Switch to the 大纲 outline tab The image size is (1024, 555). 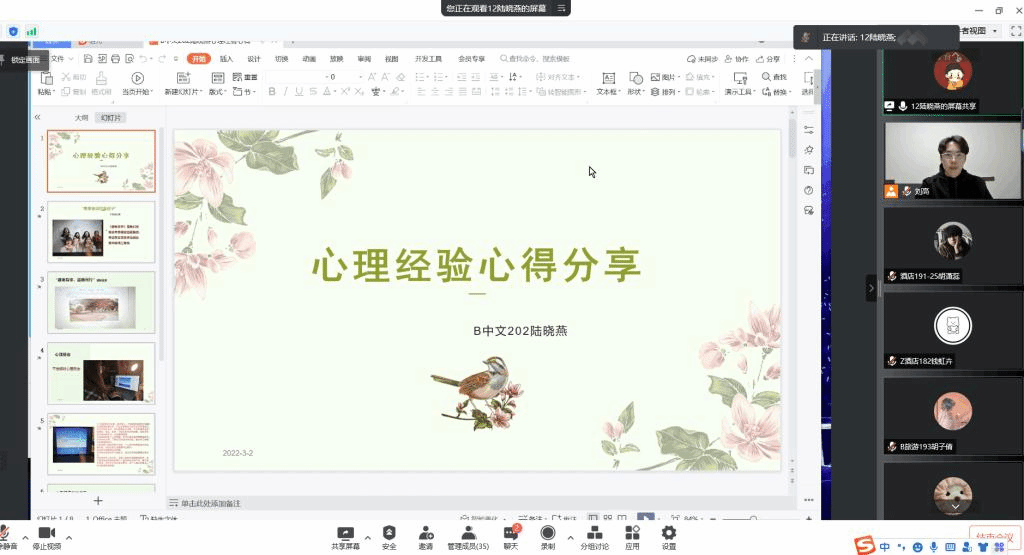point(81,117)
